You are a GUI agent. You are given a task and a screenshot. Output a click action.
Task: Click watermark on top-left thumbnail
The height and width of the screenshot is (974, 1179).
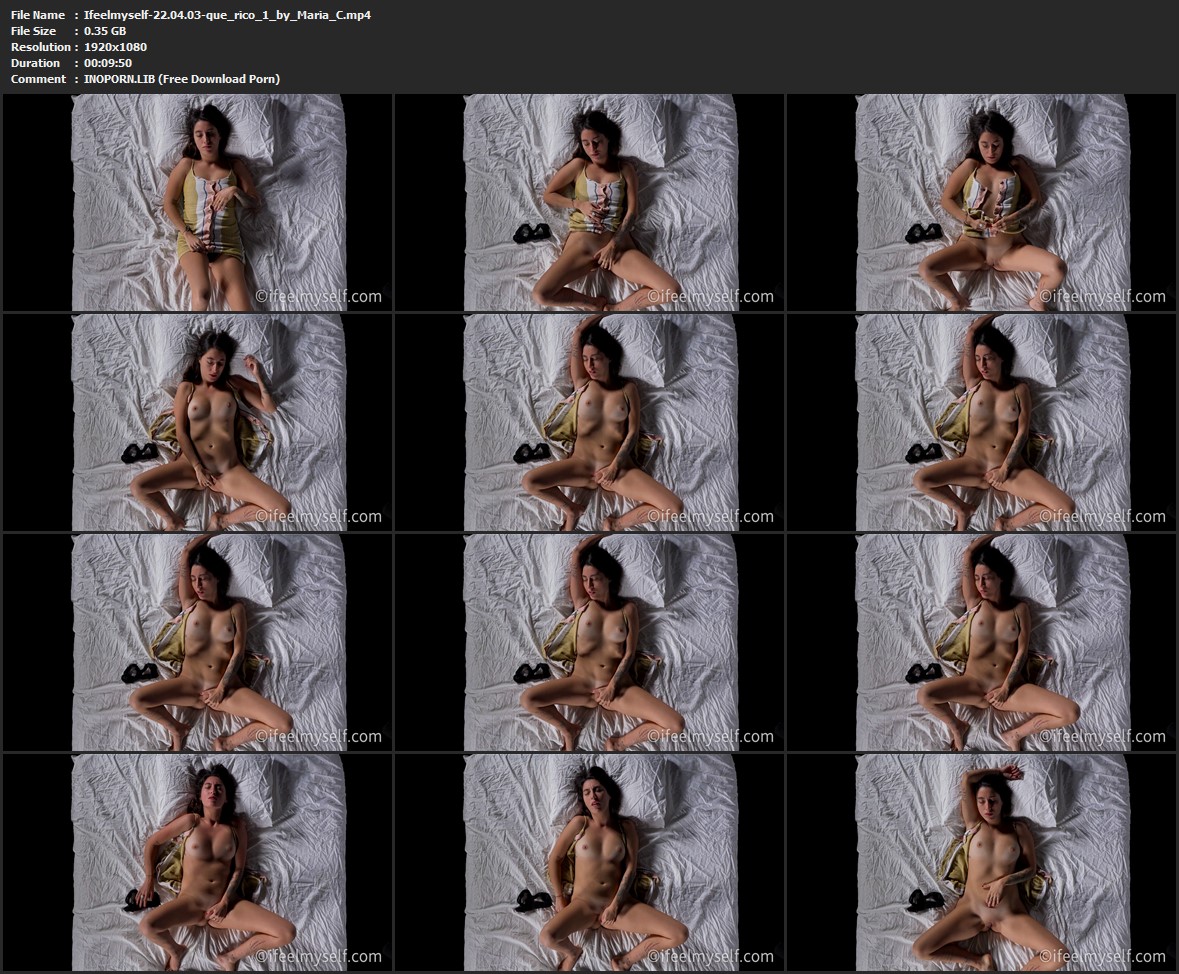[x=318, y=297]
